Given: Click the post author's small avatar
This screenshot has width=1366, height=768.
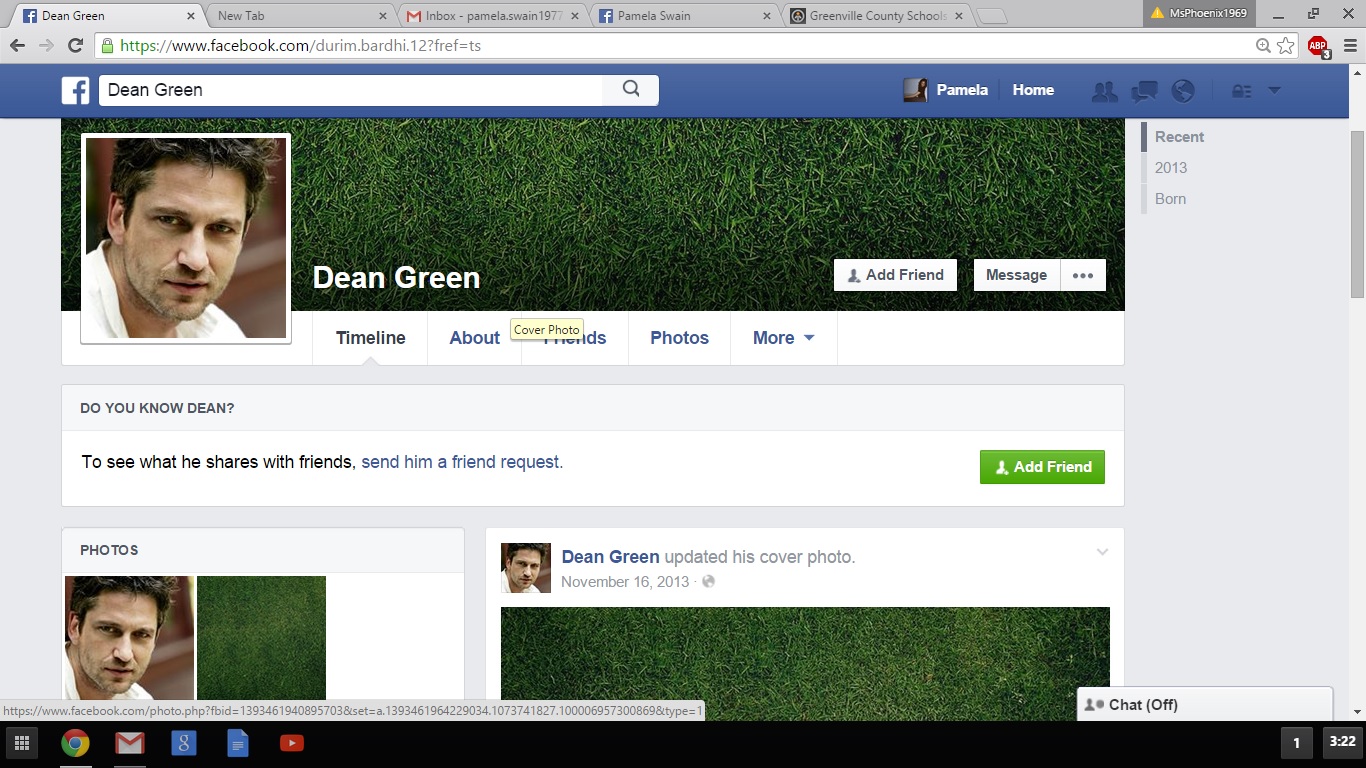Looking at the screenshot, I should (x=526, y=568).
